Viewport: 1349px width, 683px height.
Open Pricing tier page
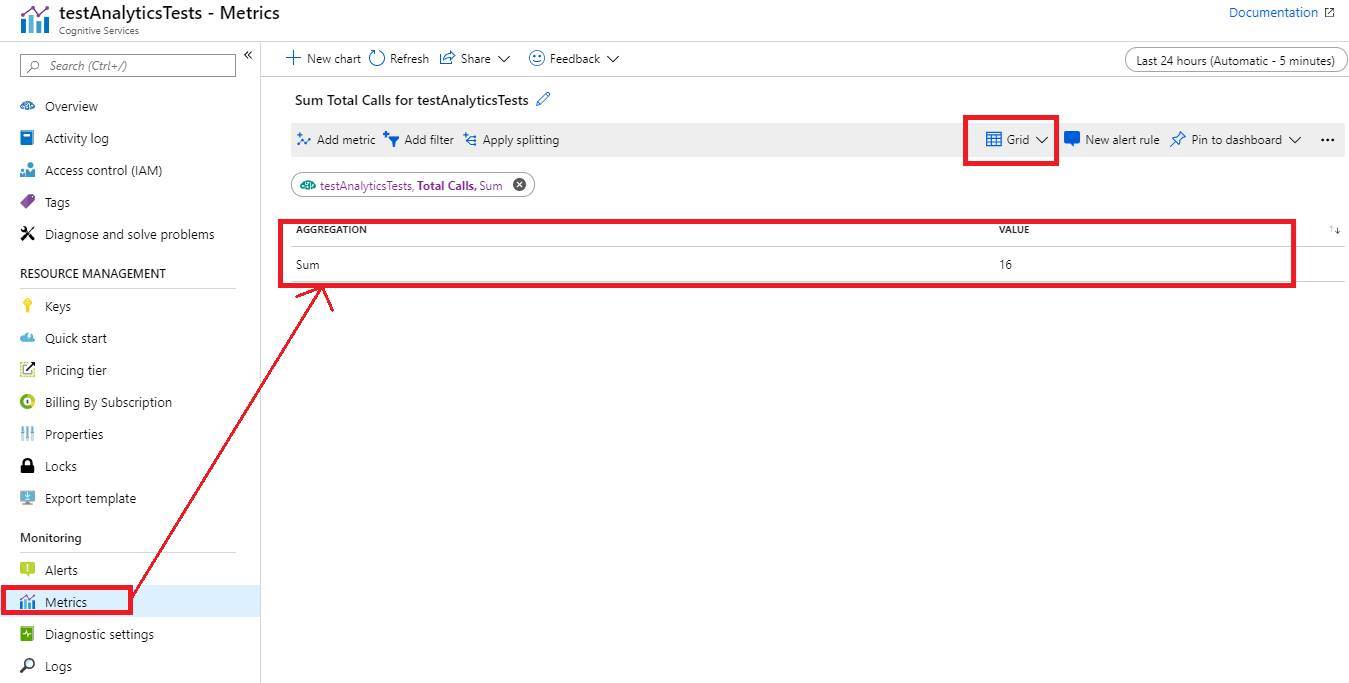(x=76, y=370)
